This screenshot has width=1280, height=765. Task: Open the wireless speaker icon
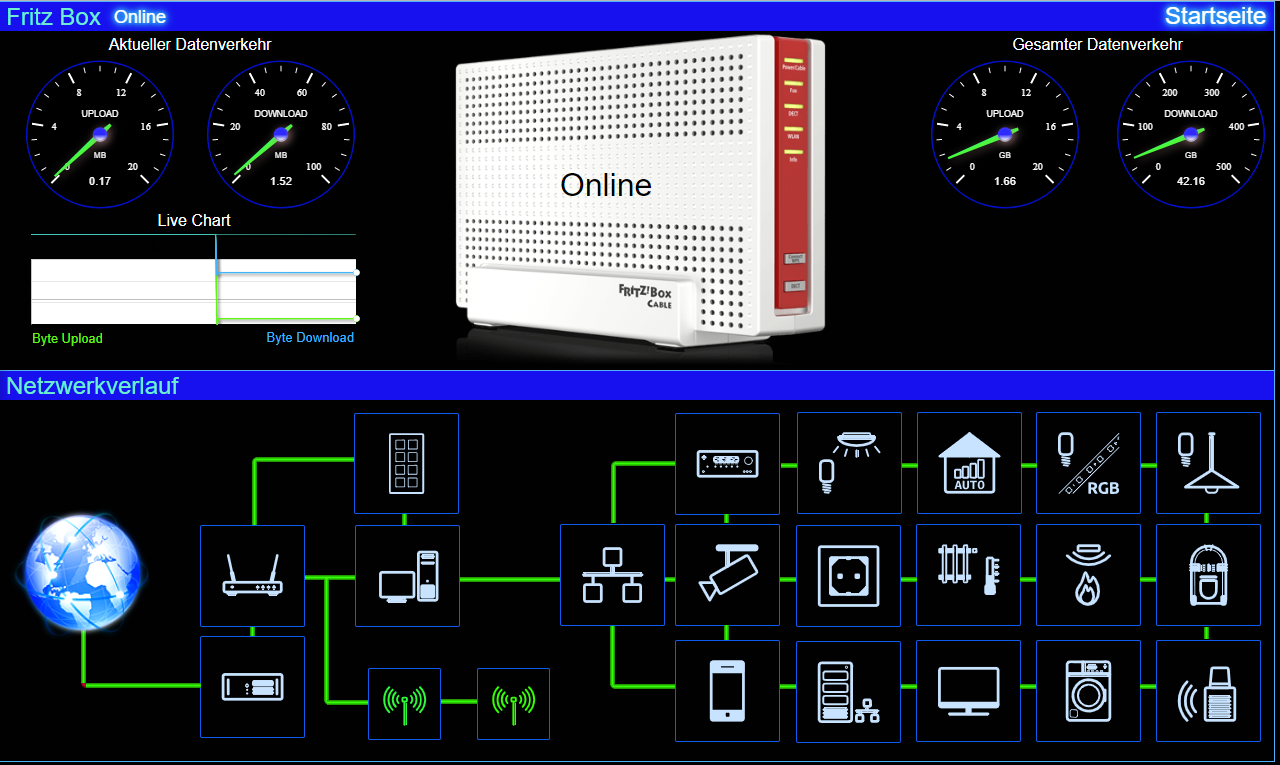point(1208,691)
